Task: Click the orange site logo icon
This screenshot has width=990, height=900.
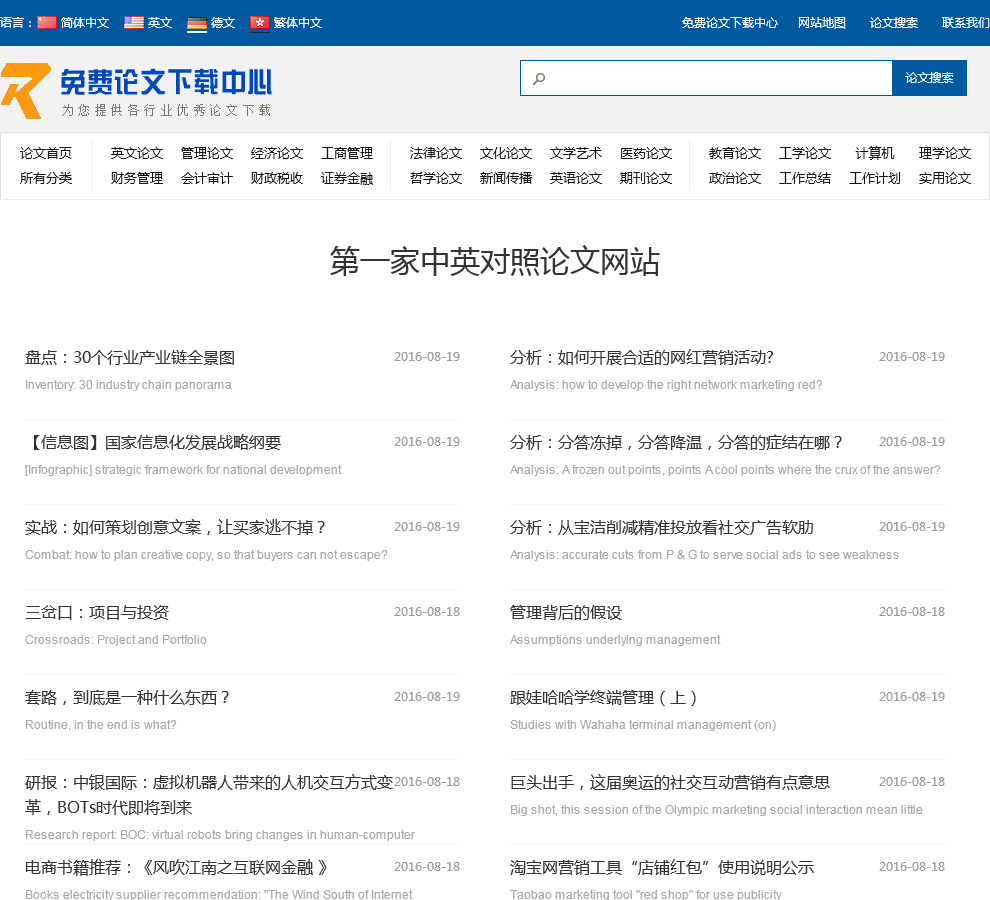Action: (x=25, y=91)
